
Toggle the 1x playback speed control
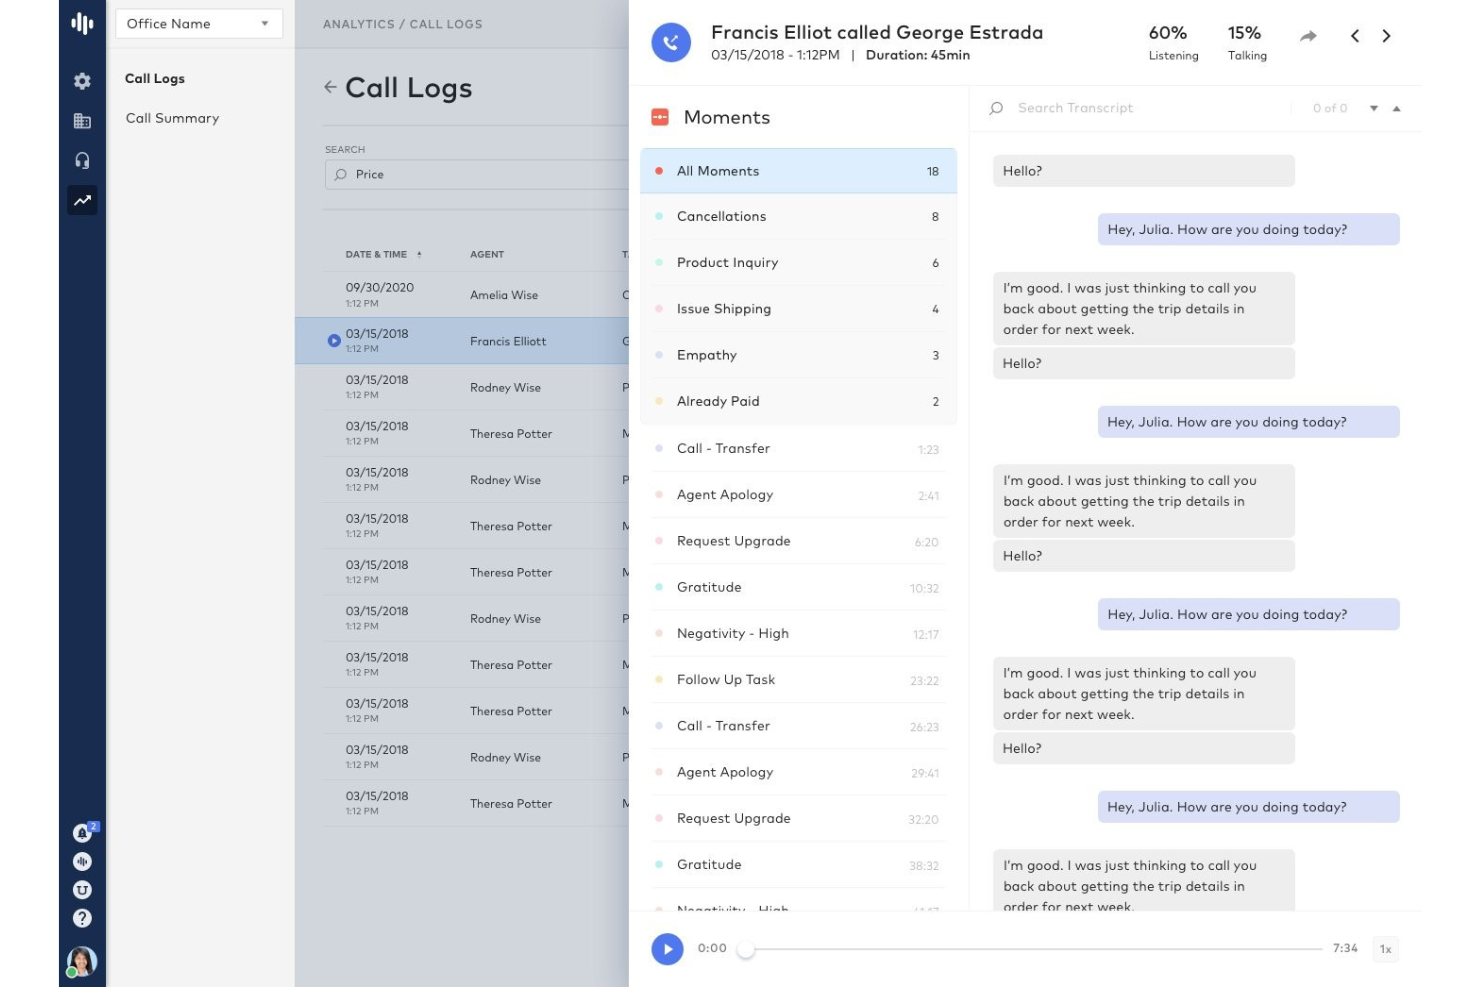click(x=1385, y=949)
